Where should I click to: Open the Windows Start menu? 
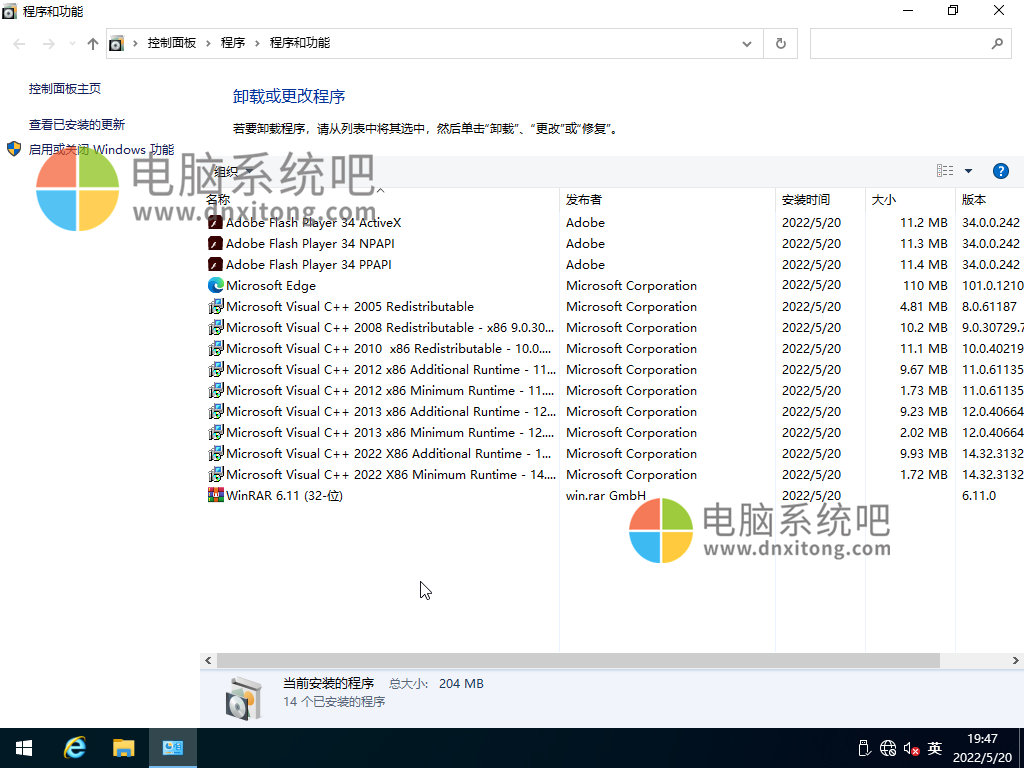coord(24,748)
